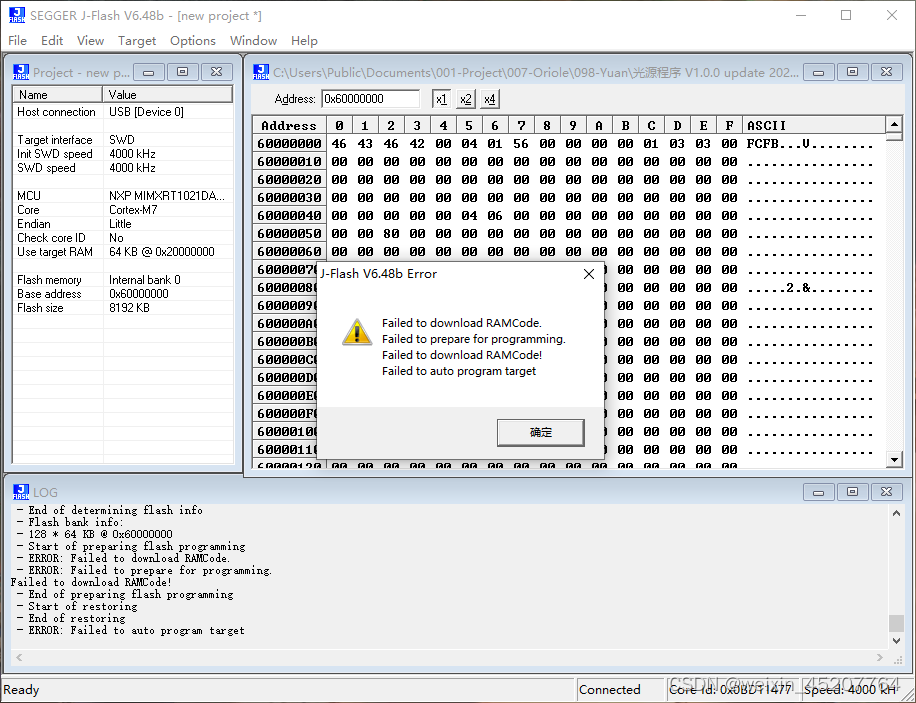Click LOG vertical scrollbar up arrow
The width and height of the screenshot is (916, 703).
(x=896, y=513)
